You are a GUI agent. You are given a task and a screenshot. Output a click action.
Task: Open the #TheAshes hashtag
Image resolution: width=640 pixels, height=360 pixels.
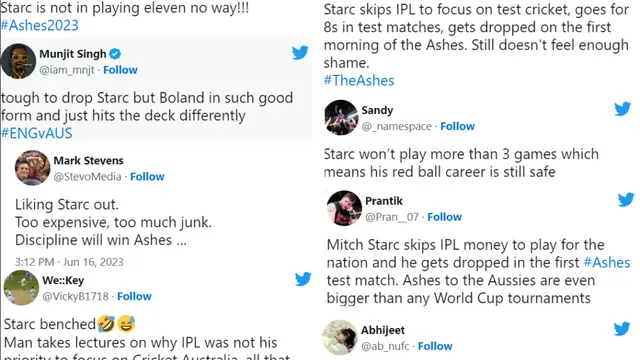point(359,80)
